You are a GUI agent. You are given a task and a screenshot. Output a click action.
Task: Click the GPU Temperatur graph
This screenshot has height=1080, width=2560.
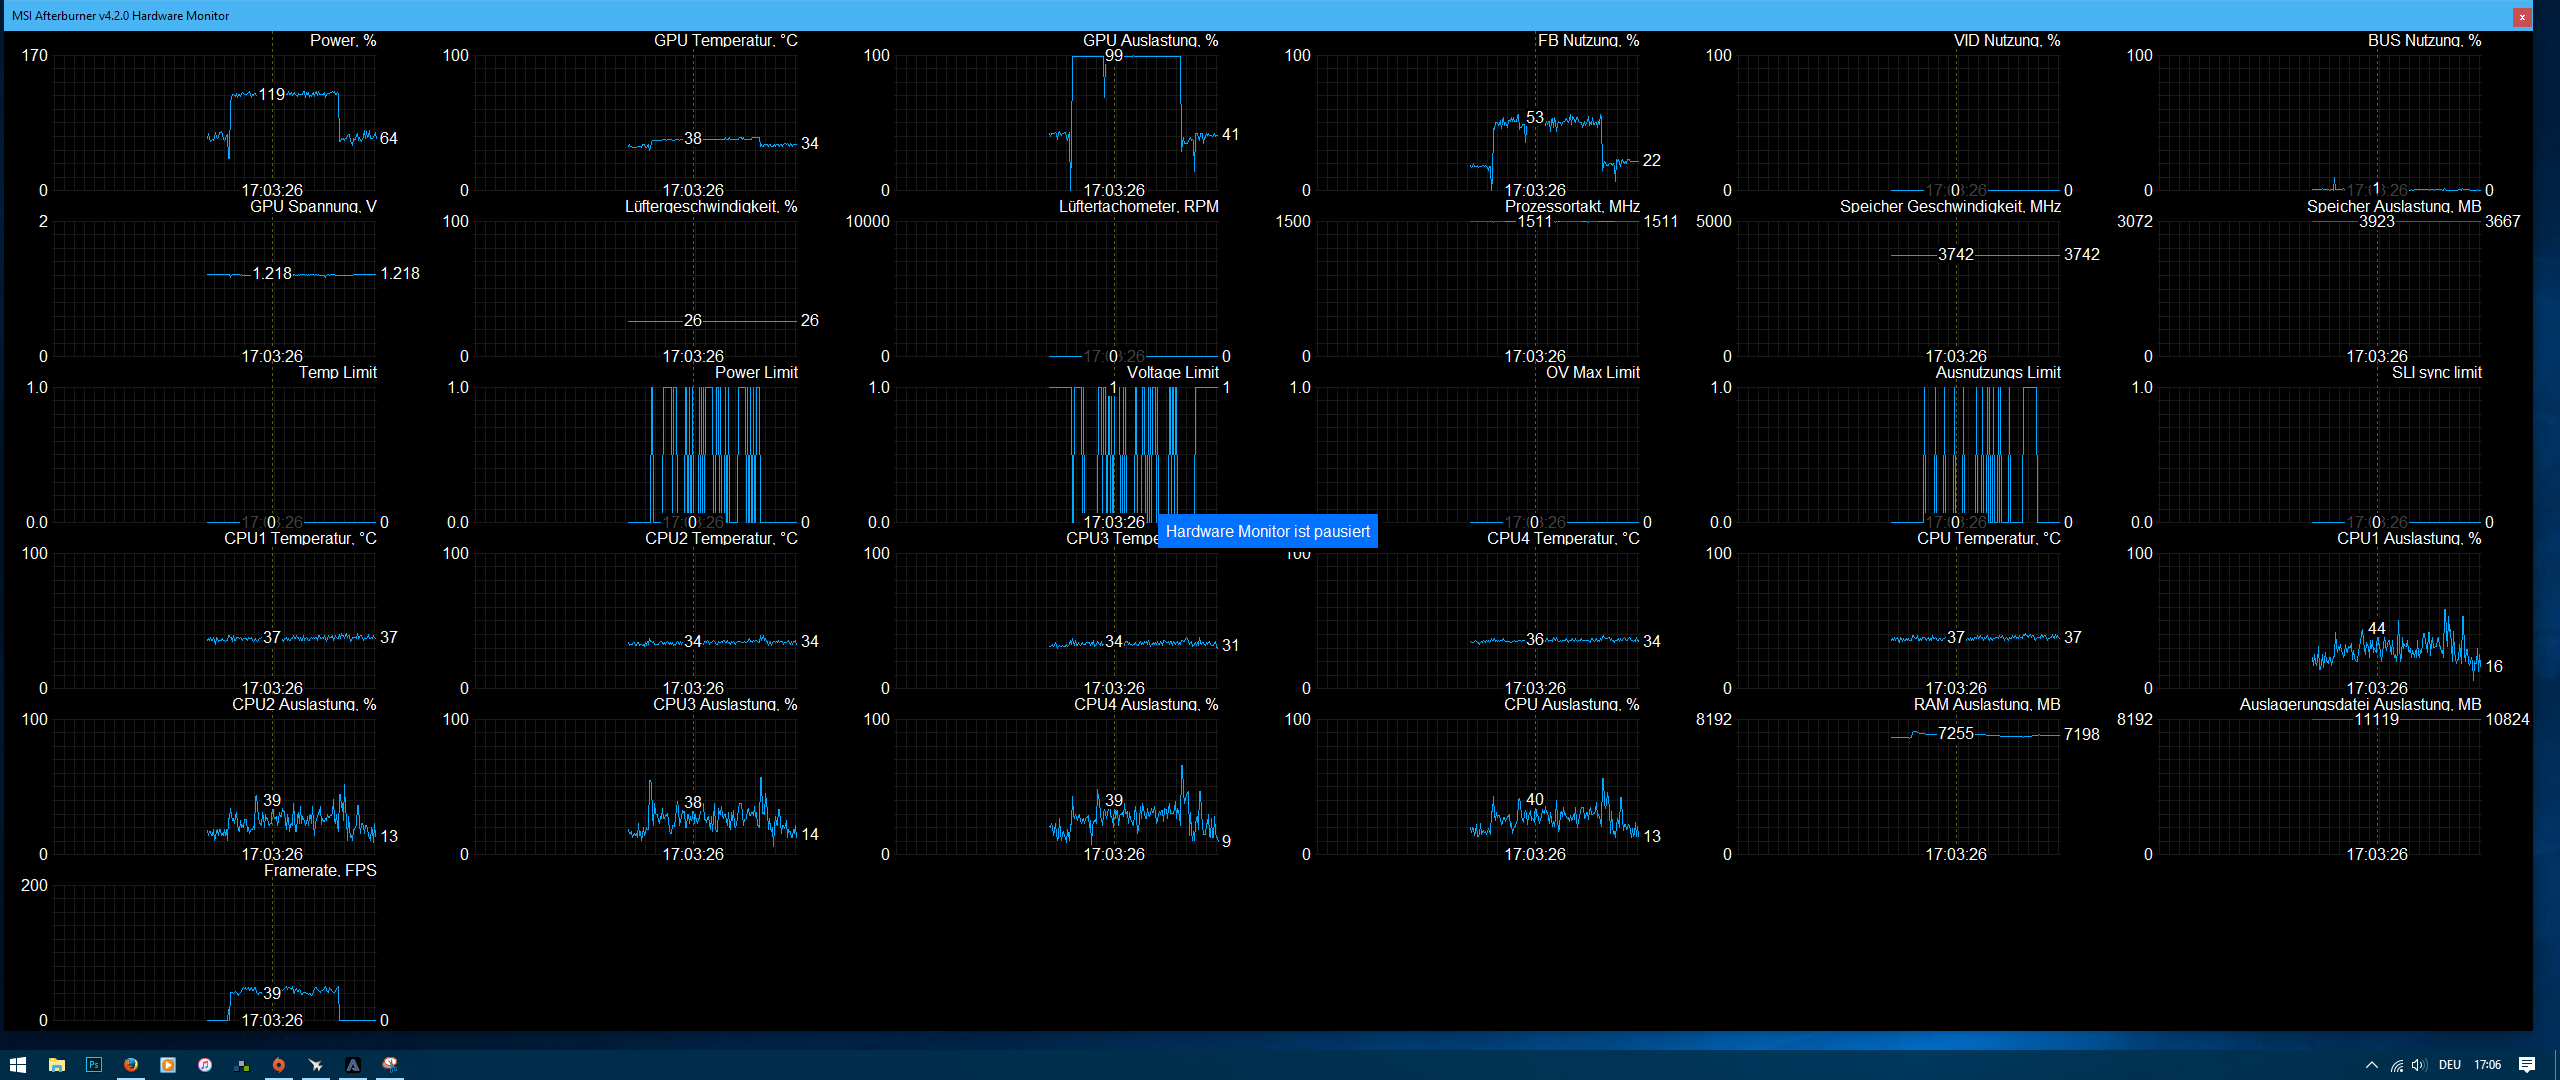click(x=636, y=122)
